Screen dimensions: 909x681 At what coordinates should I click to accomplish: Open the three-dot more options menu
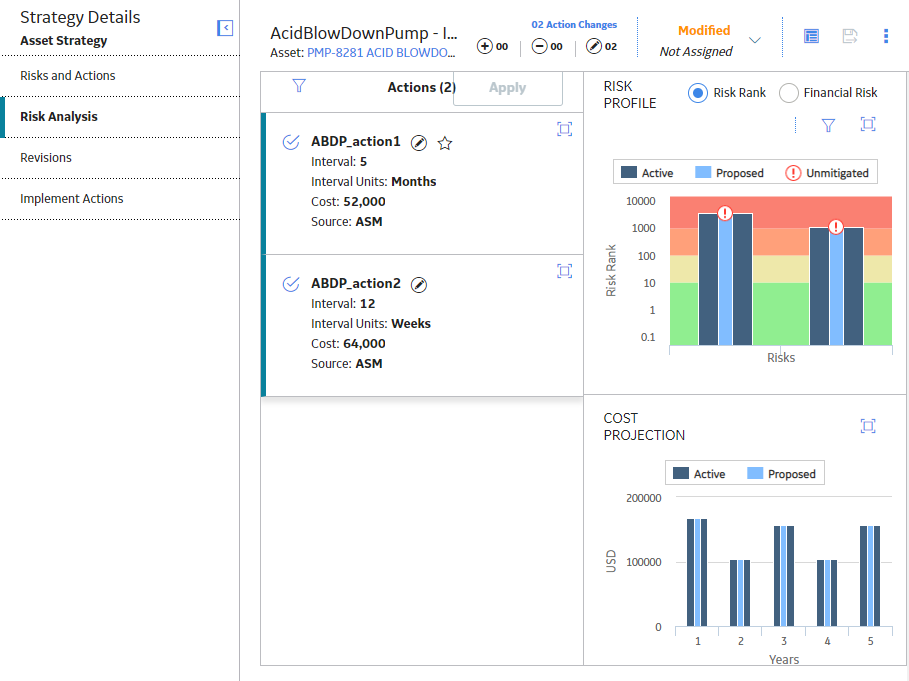pos(886,36)
